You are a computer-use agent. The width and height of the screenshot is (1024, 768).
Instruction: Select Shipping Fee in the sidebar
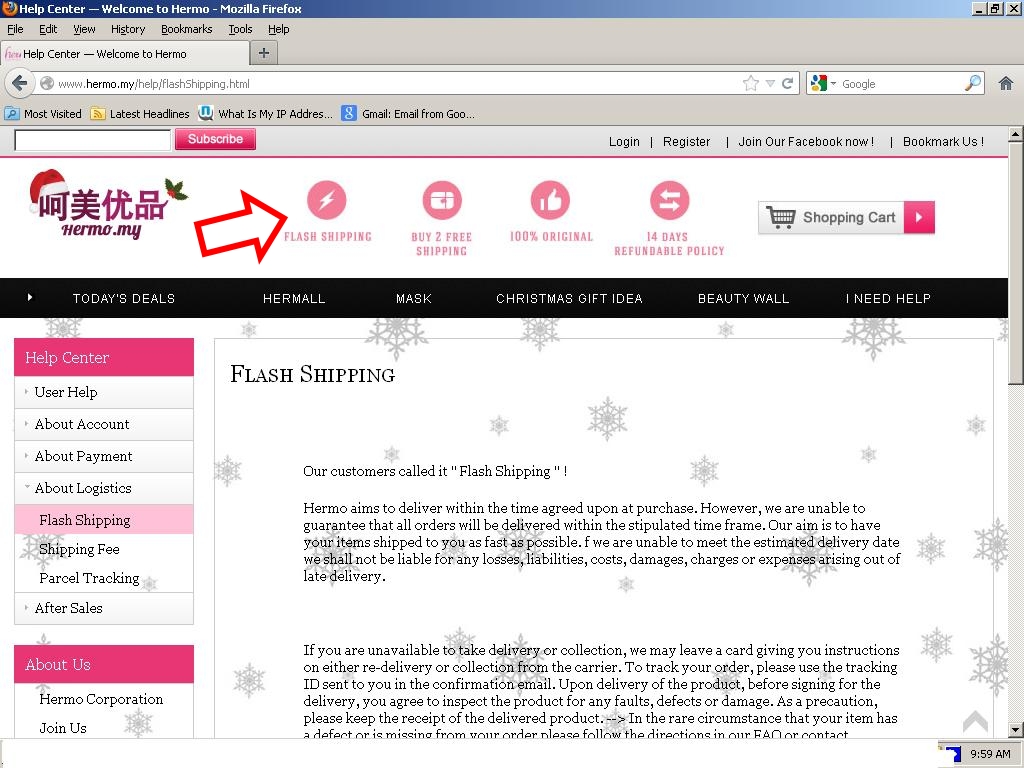(79, 549)
